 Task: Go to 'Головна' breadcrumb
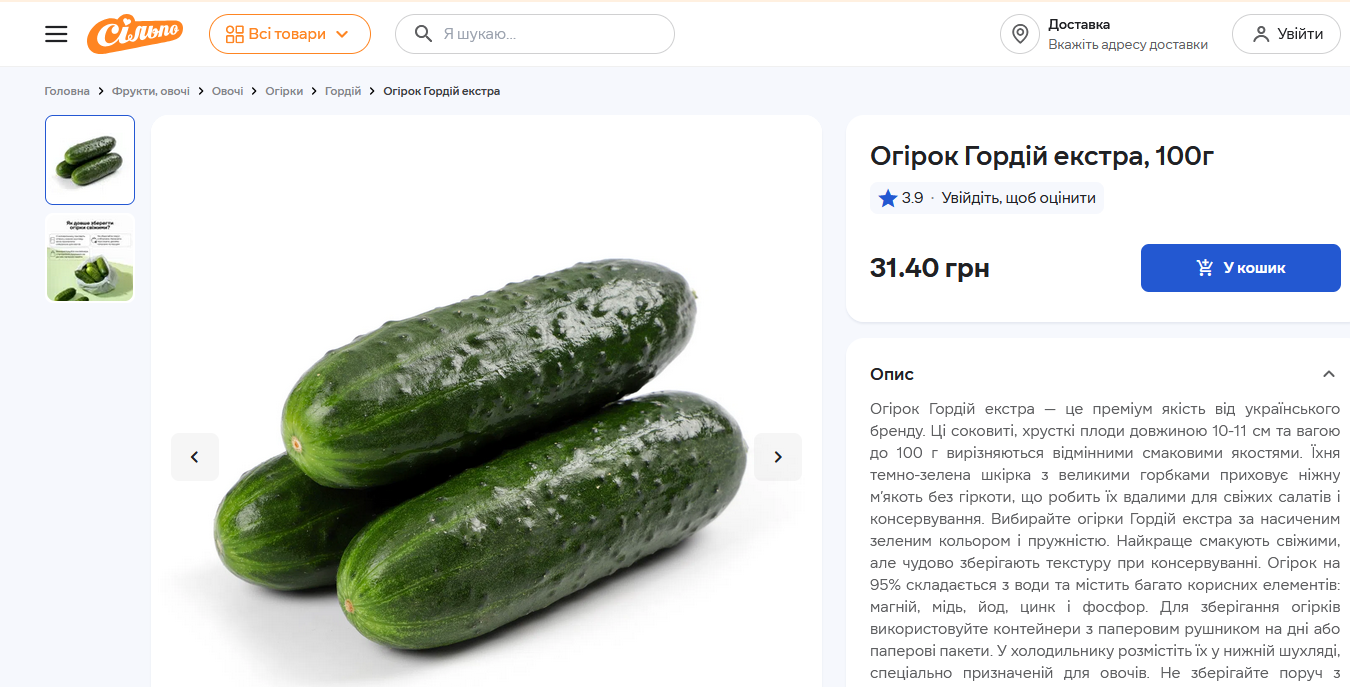(67, 91)
